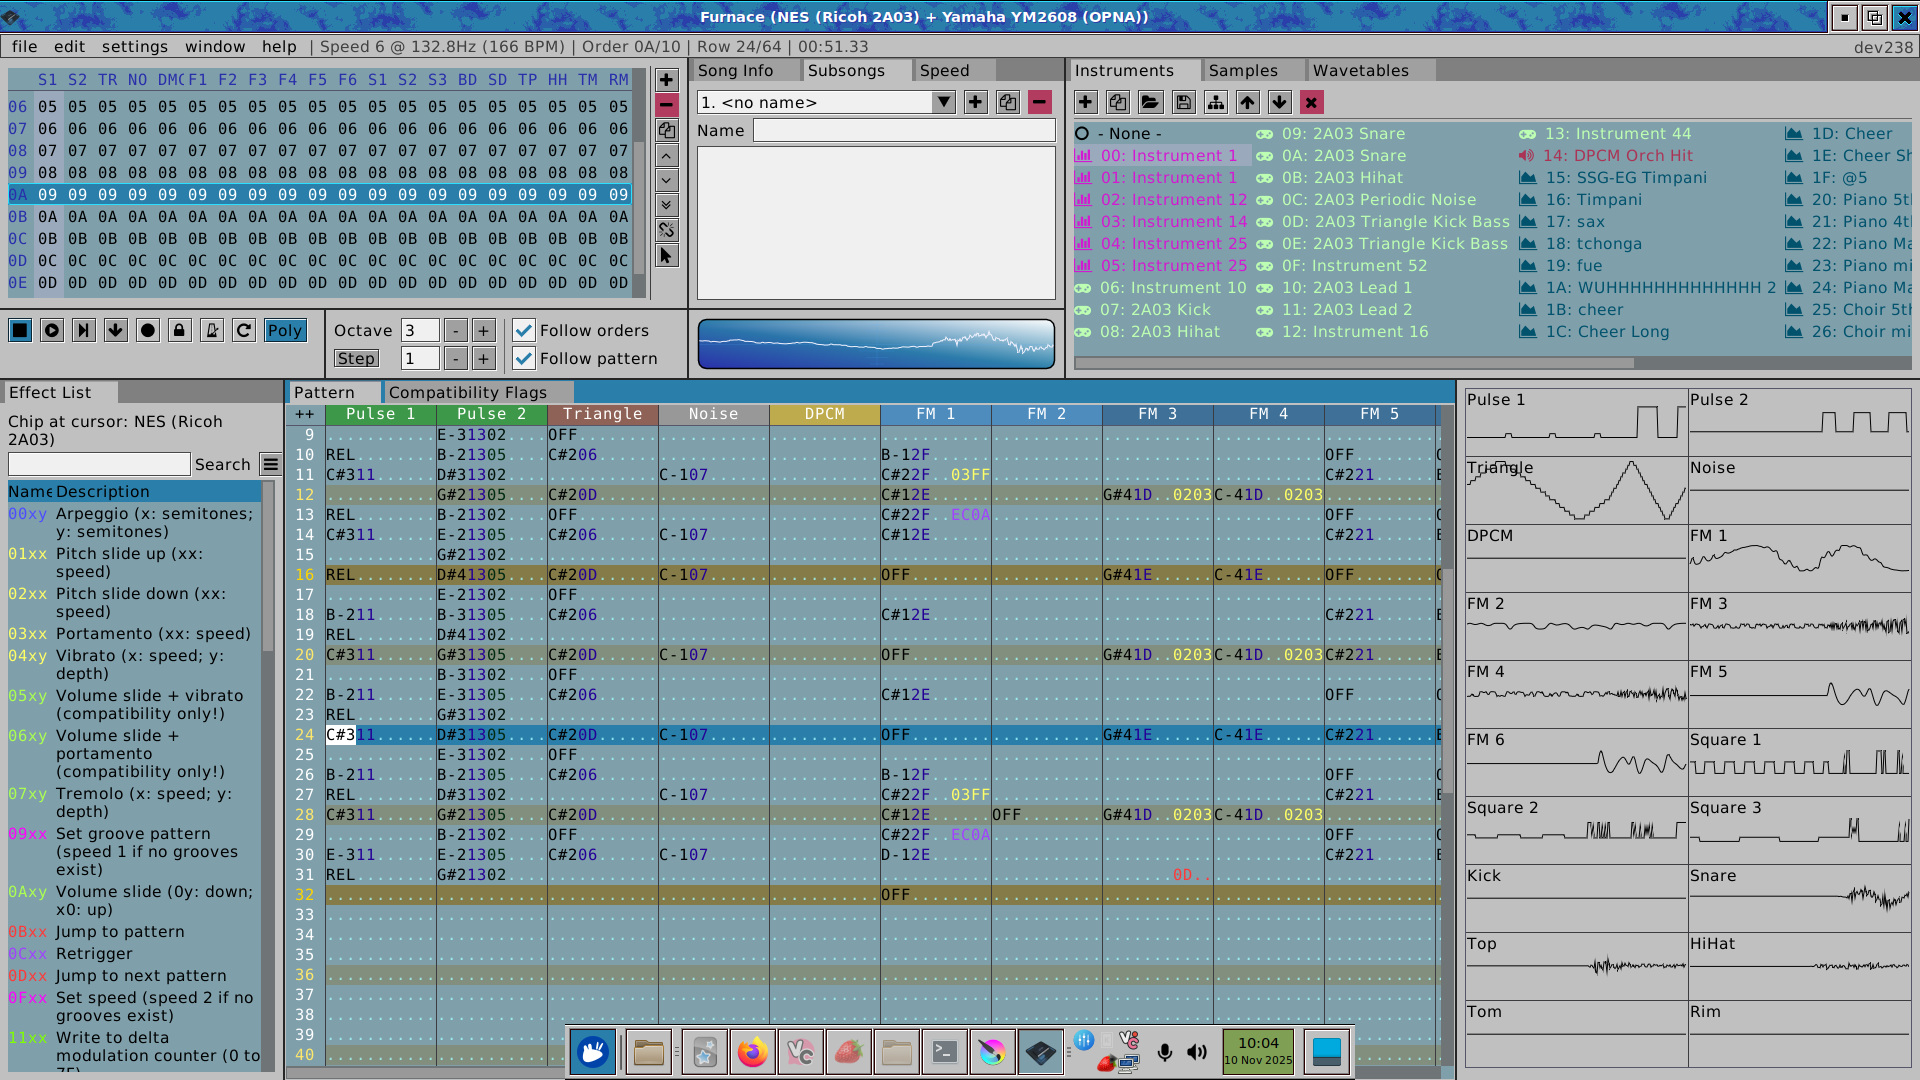Uncheck the Follow pattern checkbox
This screenshot has width=1920, height=1080.
pyautogui.click(x=524, y=359)
